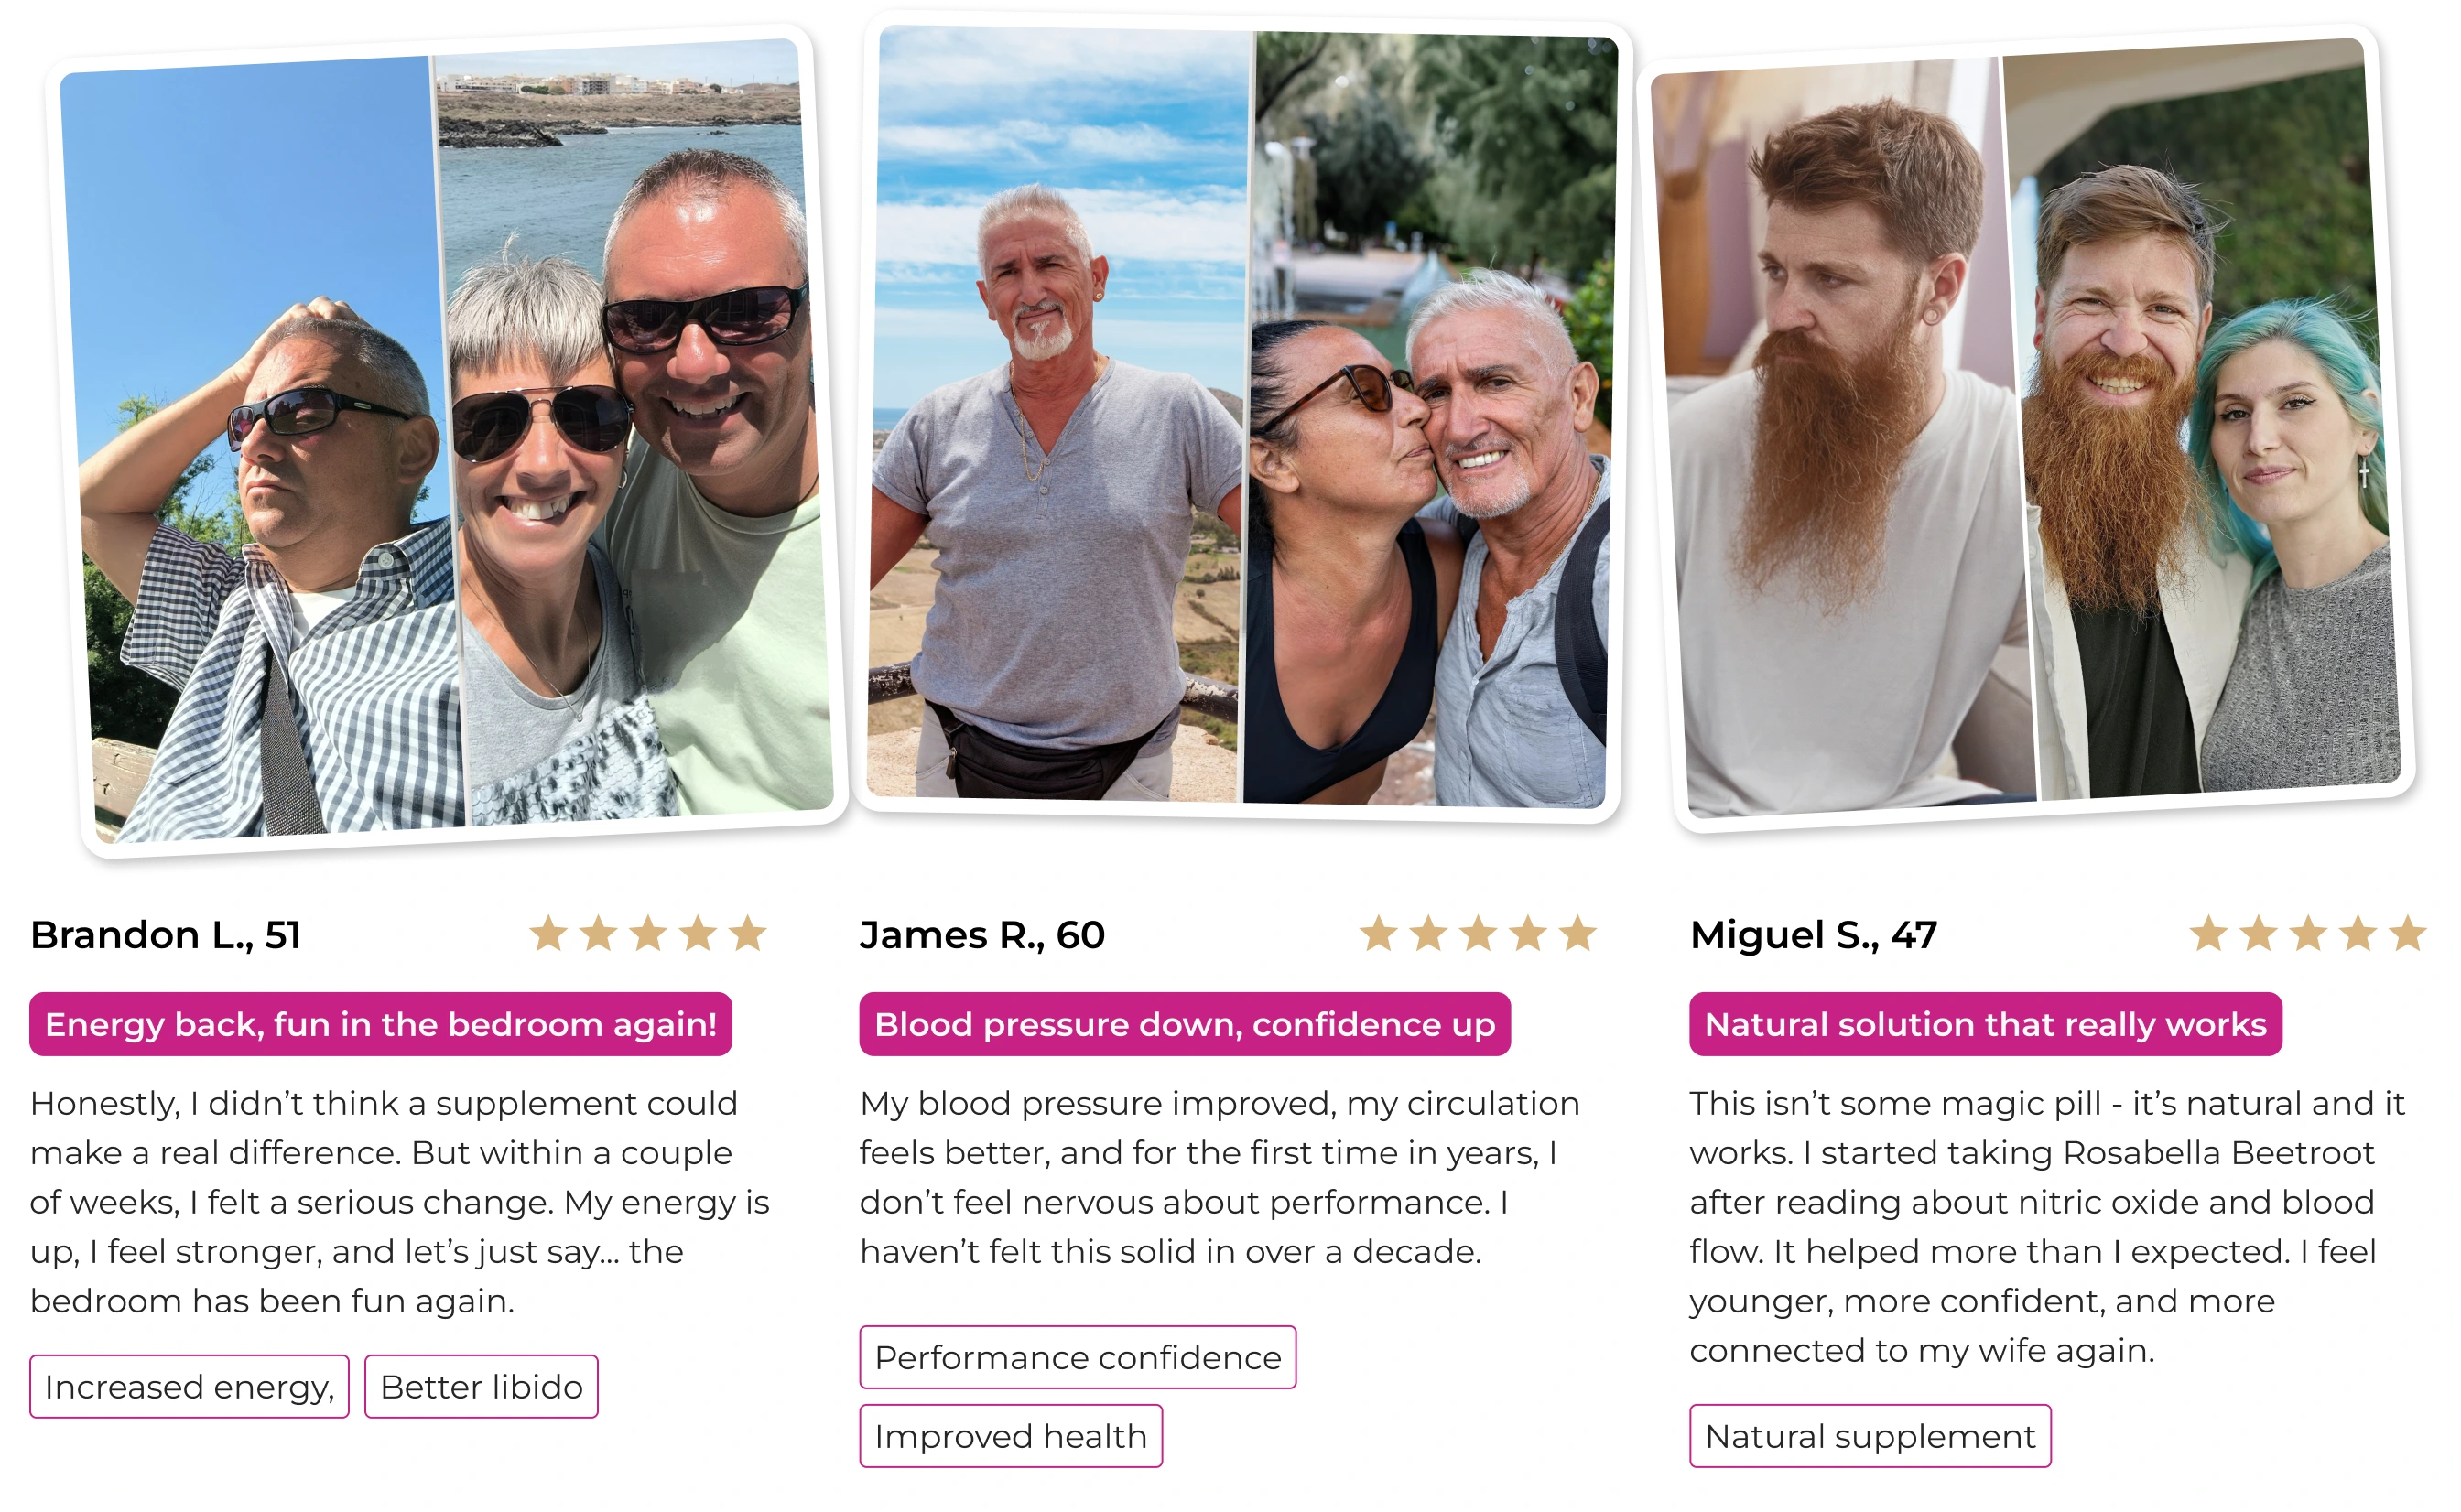Open Brandon L.'s testimonial photo card
Screen dimensions: 2461x1512
click(447, 440)
